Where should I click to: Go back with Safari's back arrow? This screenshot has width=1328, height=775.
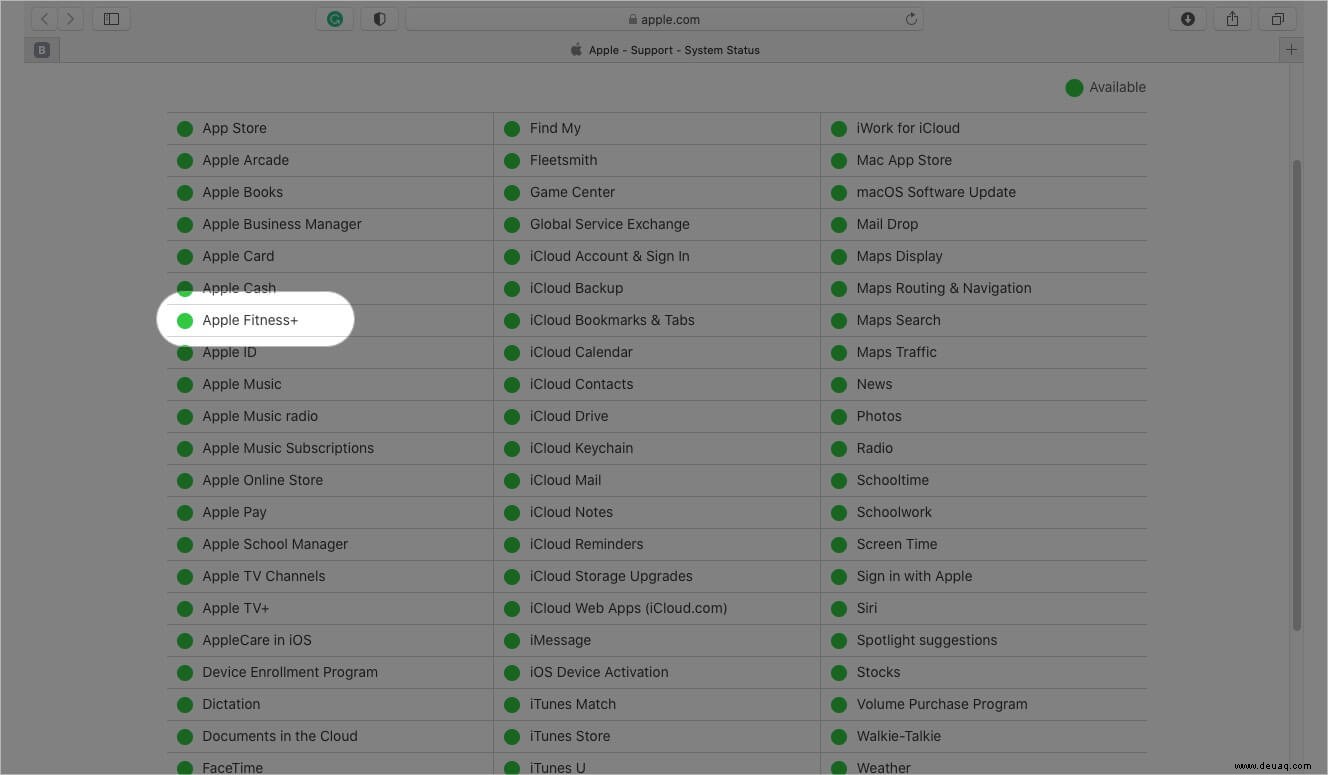tap(45, 19)
